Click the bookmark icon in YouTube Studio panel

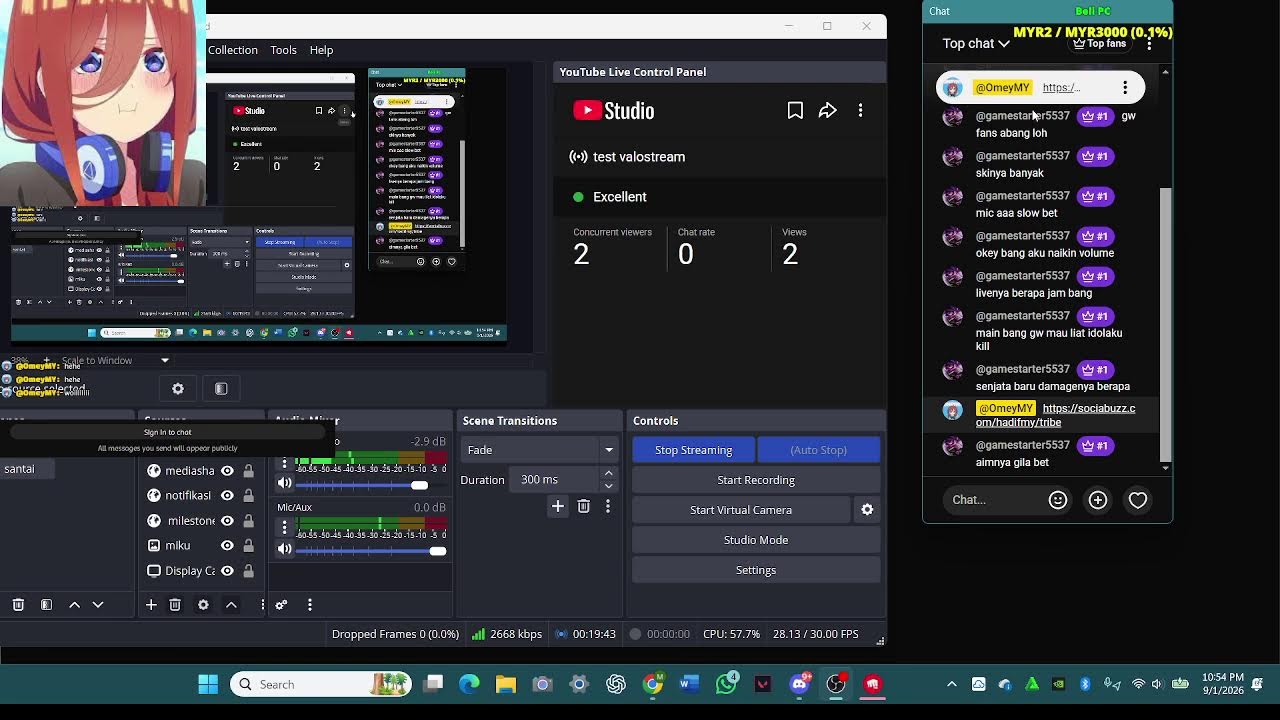click(795, 111)
